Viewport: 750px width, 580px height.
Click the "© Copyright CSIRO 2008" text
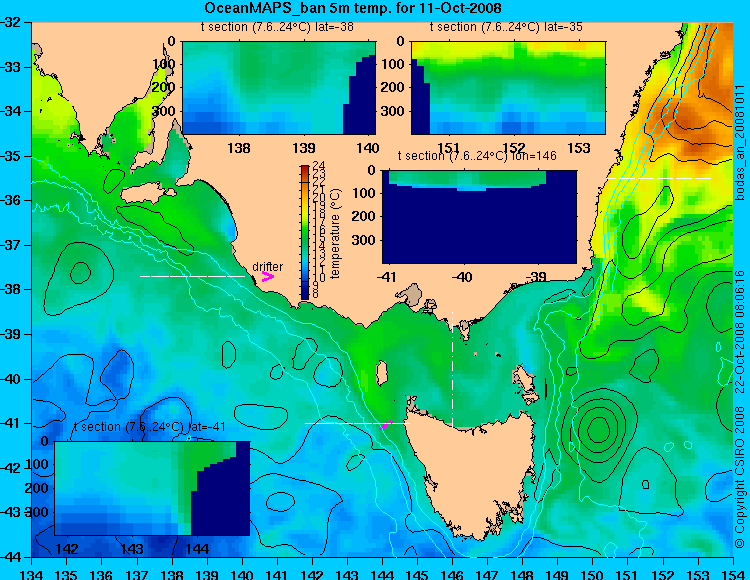740,475
